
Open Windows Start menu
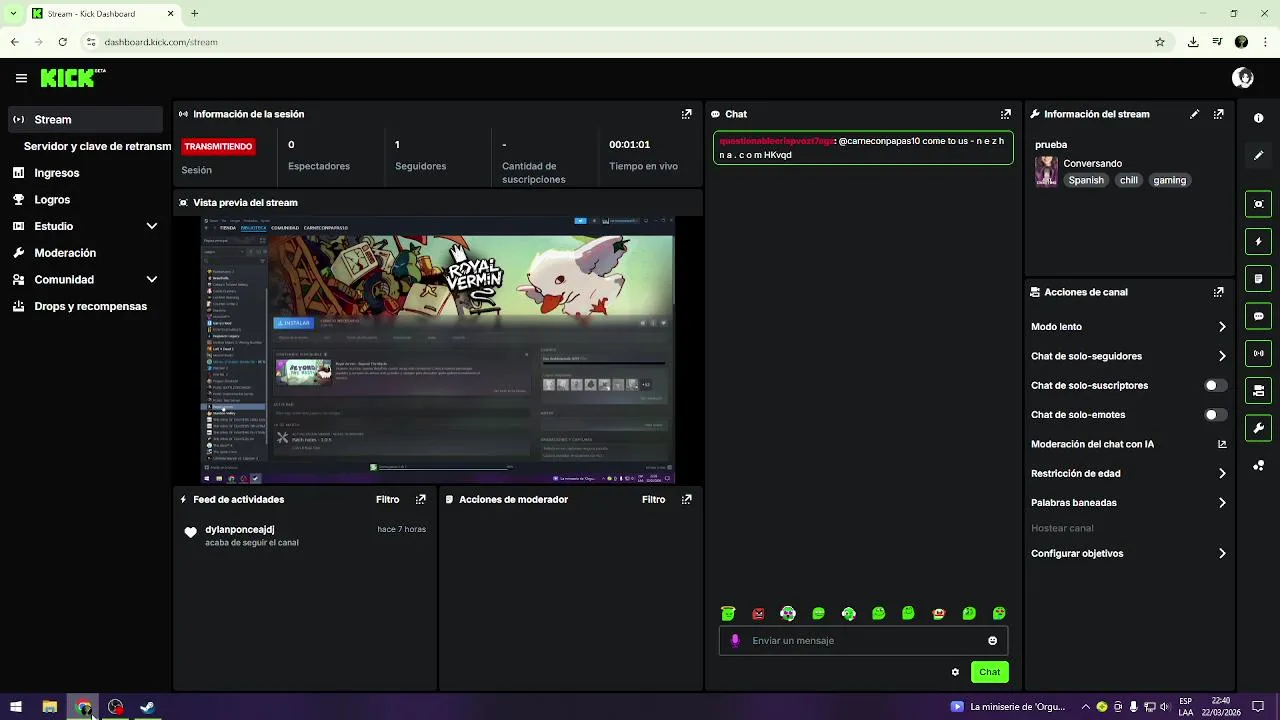coord(16,707)
